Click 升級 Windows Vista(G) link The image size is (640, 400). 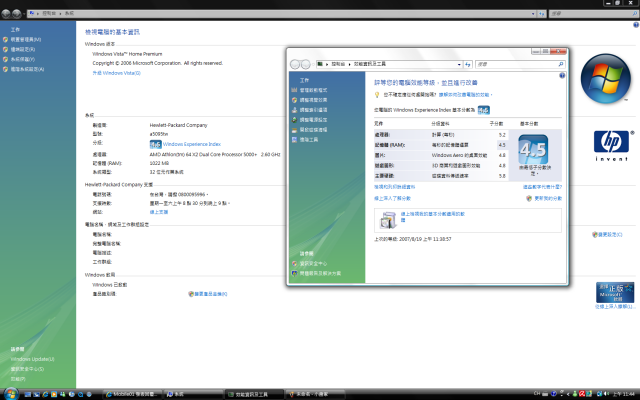(x=116, y=73)
